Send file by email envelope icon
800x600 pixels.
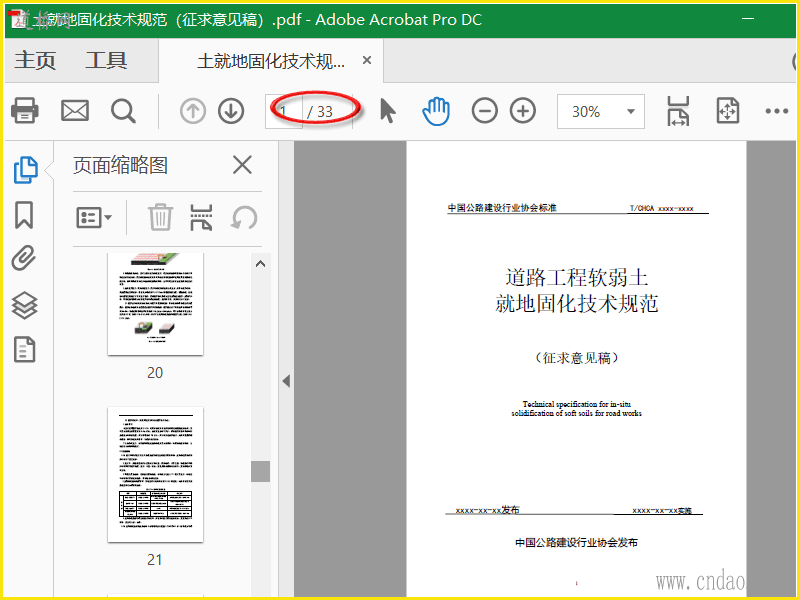75,110
